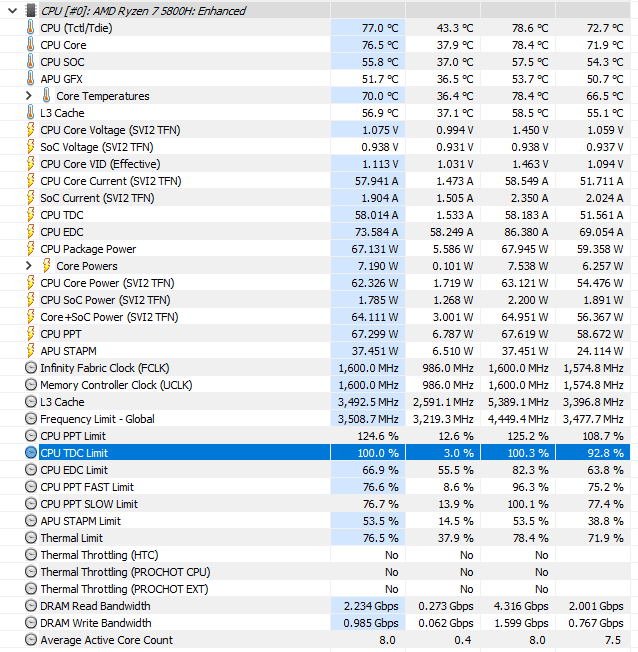
Task: Click lightning icon beside CPU Core Power (SVI2 TFN)
Action: (30, 283)
